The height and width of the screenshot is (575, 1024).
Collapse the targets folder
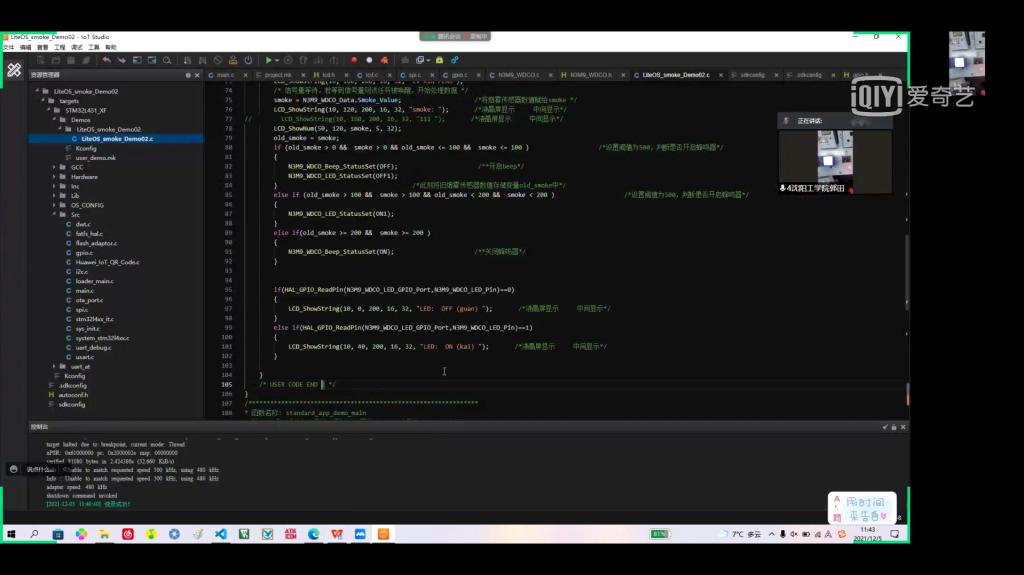(x=43, y=101)
